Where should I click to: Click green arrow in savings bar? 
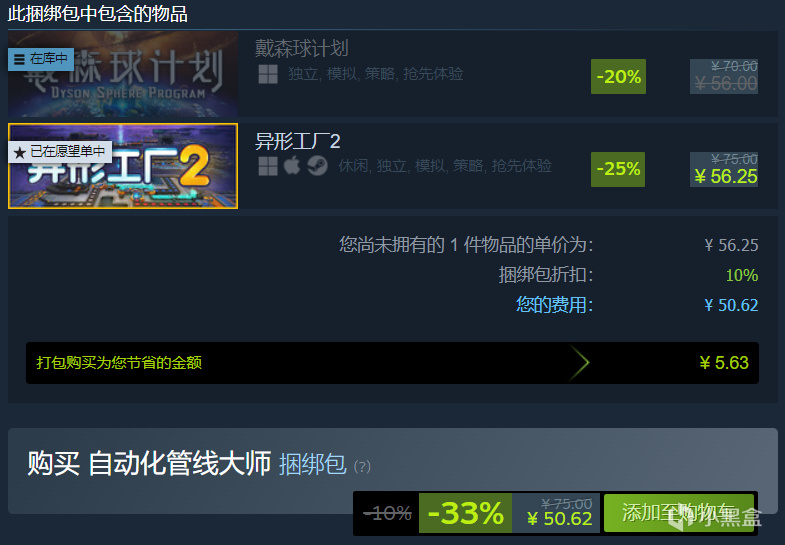(579, 363)
